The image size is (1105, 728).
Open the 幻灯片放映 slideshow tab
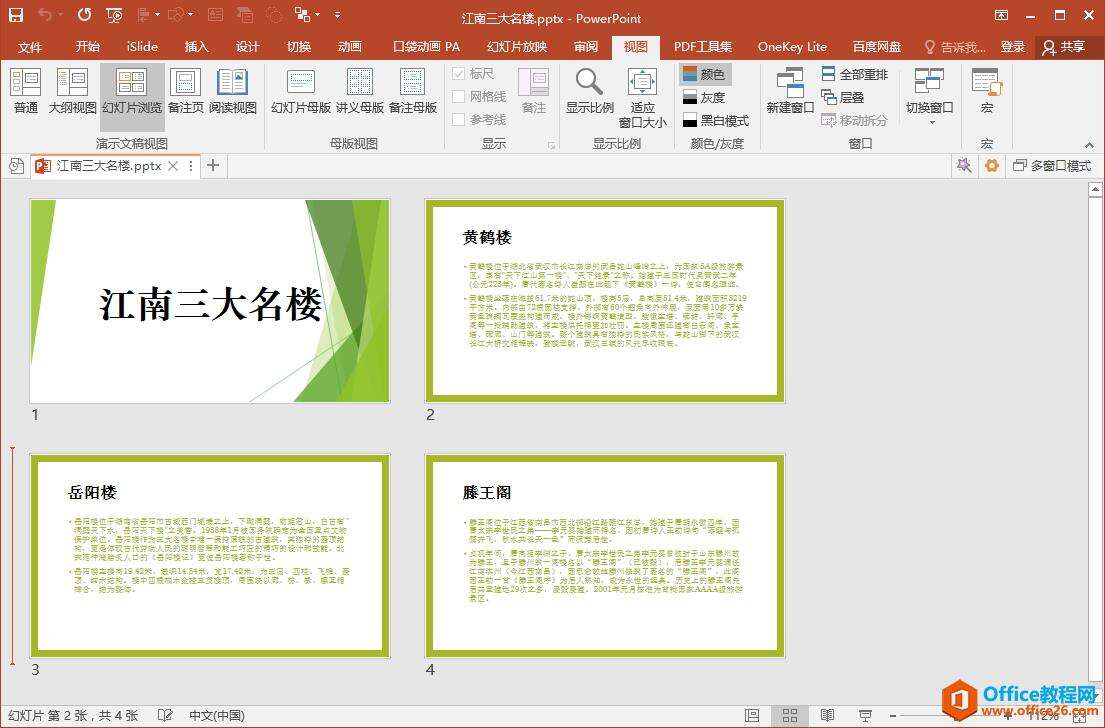[x=518, y=46]
